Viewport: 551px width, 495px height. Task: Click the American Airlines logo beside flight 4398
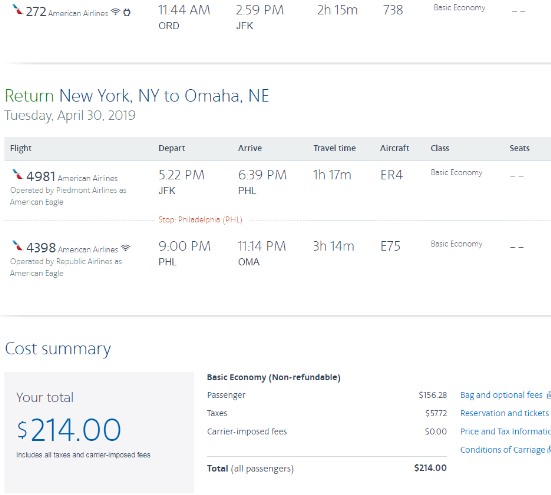pos(17,246)
